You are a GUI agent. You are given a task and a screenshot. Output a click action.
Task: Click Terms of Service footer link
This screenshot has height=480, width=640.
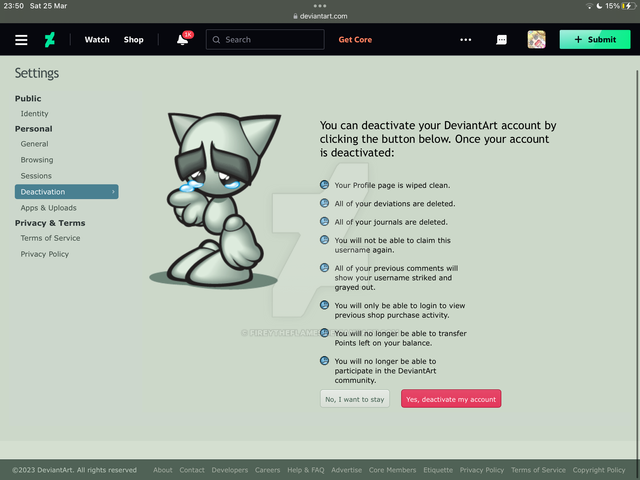tap(538, 470)
